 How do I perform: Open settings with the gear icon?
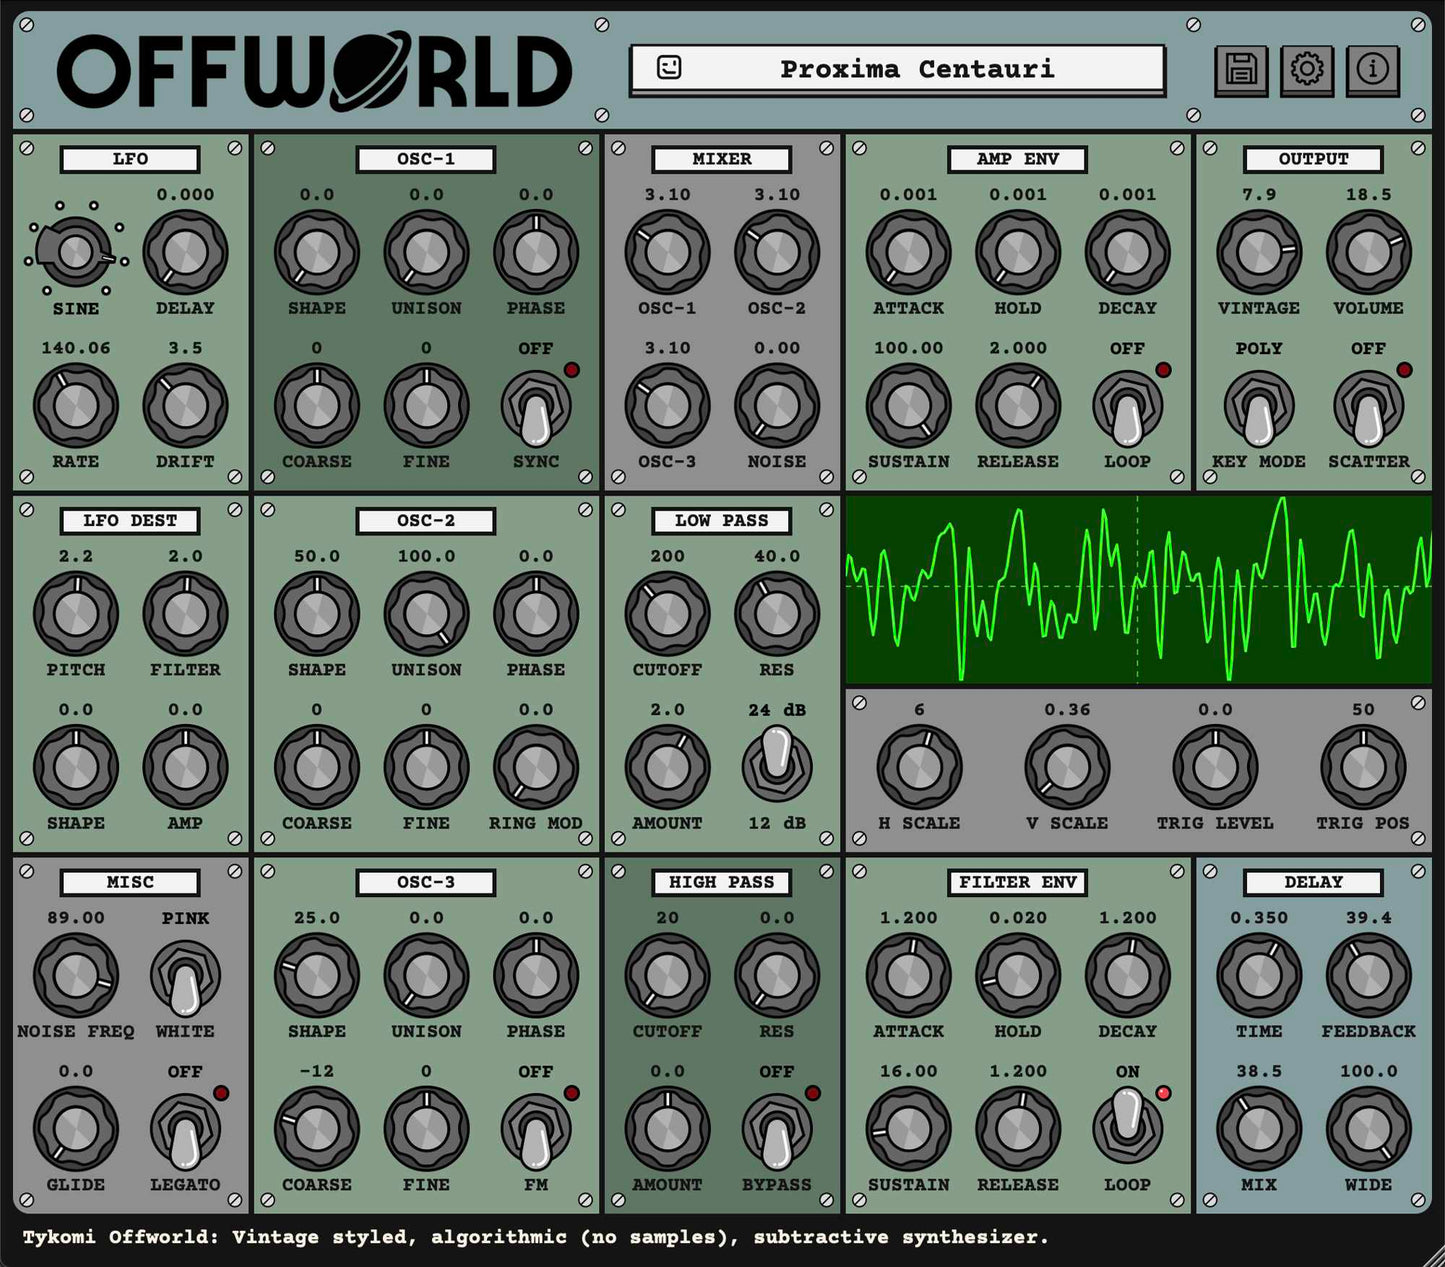[x=1307, y=69]
